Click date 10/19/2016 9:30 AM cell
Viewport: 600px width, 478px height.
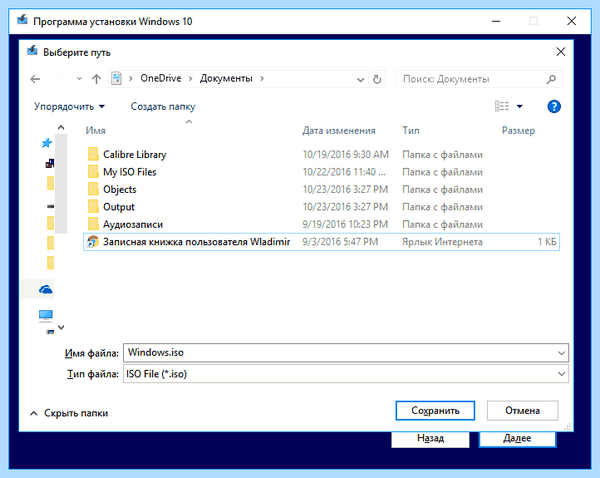pos(346,155)
